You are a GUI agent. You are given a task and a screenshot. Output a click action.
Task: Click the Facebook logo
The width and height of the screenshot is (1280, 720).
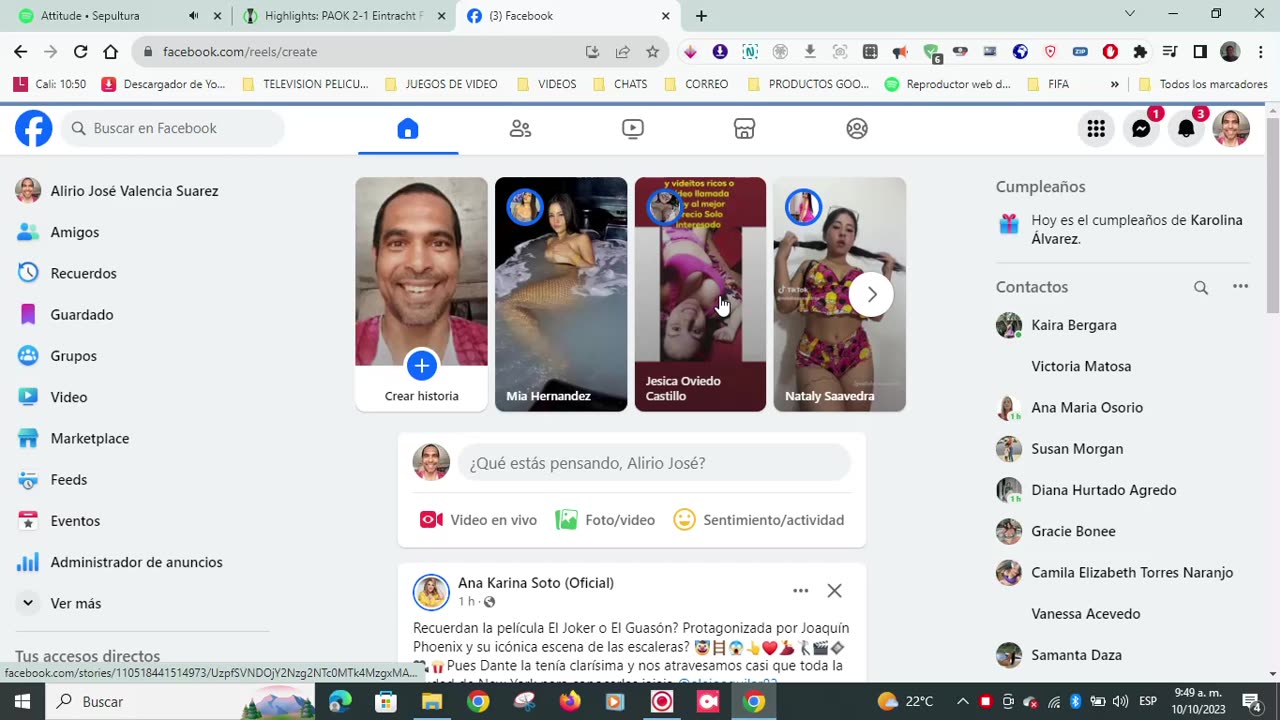click(33, 128)
